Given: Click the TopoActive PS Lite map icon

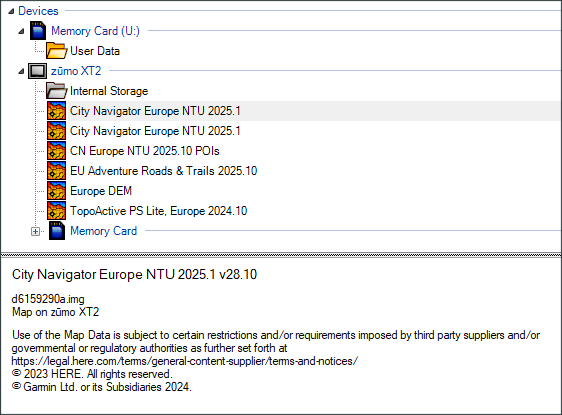Looking at the screenshot, I should (56, 211).
